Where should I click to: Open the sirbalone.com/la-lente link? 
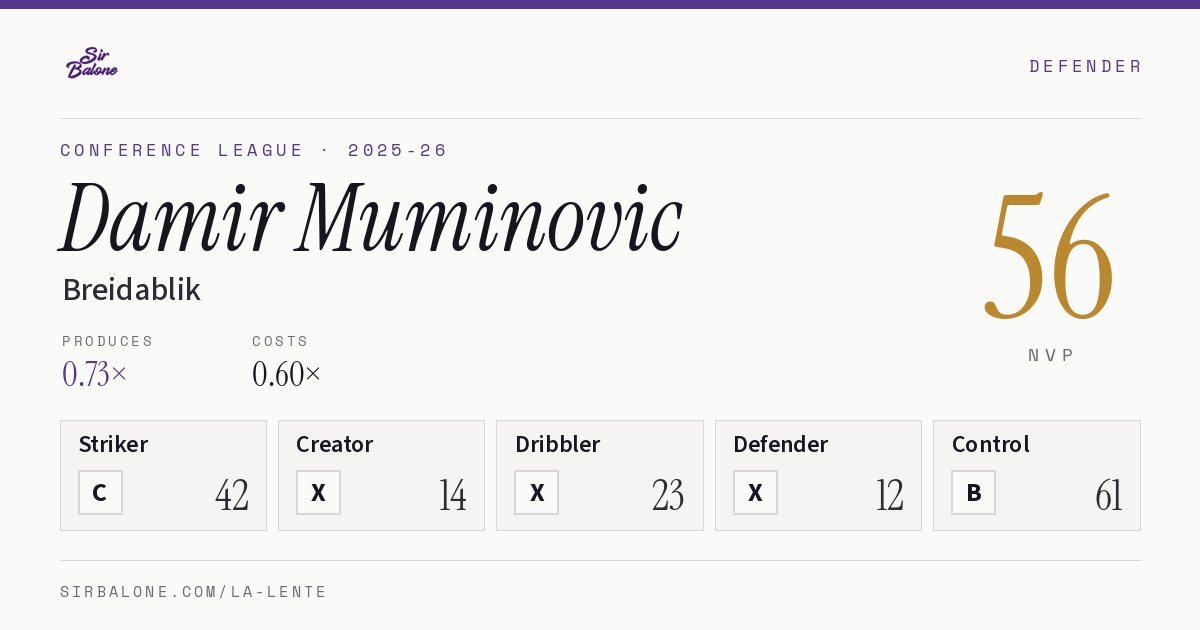coord(194,592)
